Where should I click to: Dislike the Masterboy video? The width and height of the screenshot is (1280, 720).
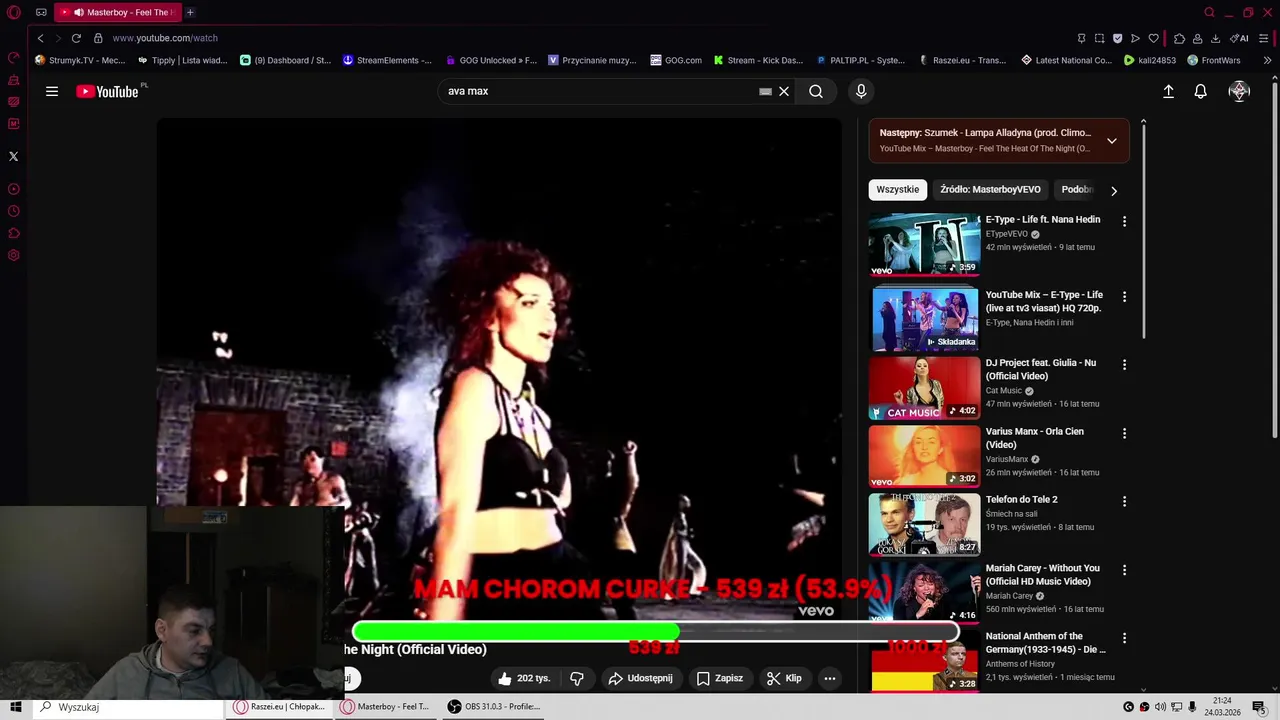pos(577,678)
